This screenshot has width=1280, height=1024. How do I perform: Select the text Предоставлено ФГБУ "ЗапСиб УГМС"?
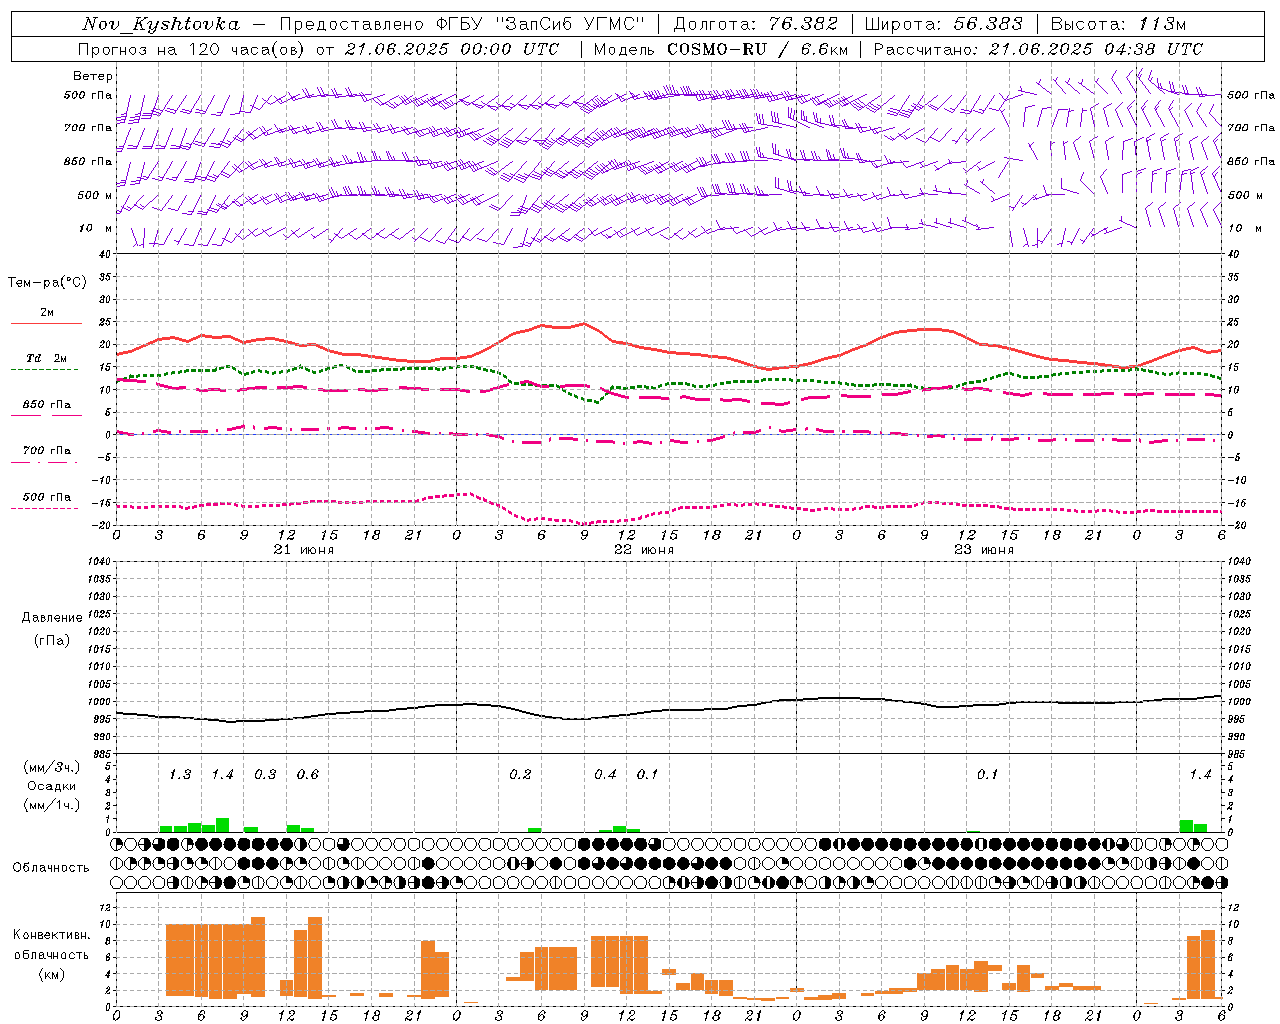click(462, 24)
